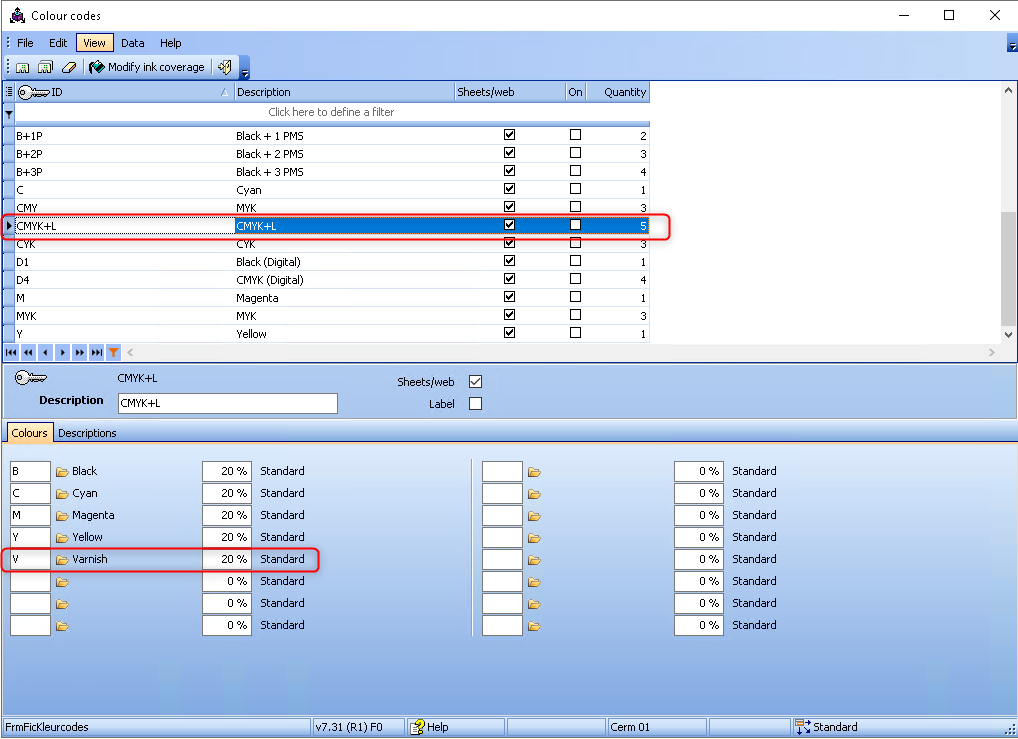
Task: Open the folder browse icon beside Cyan
Action: (x=62, y=494)
